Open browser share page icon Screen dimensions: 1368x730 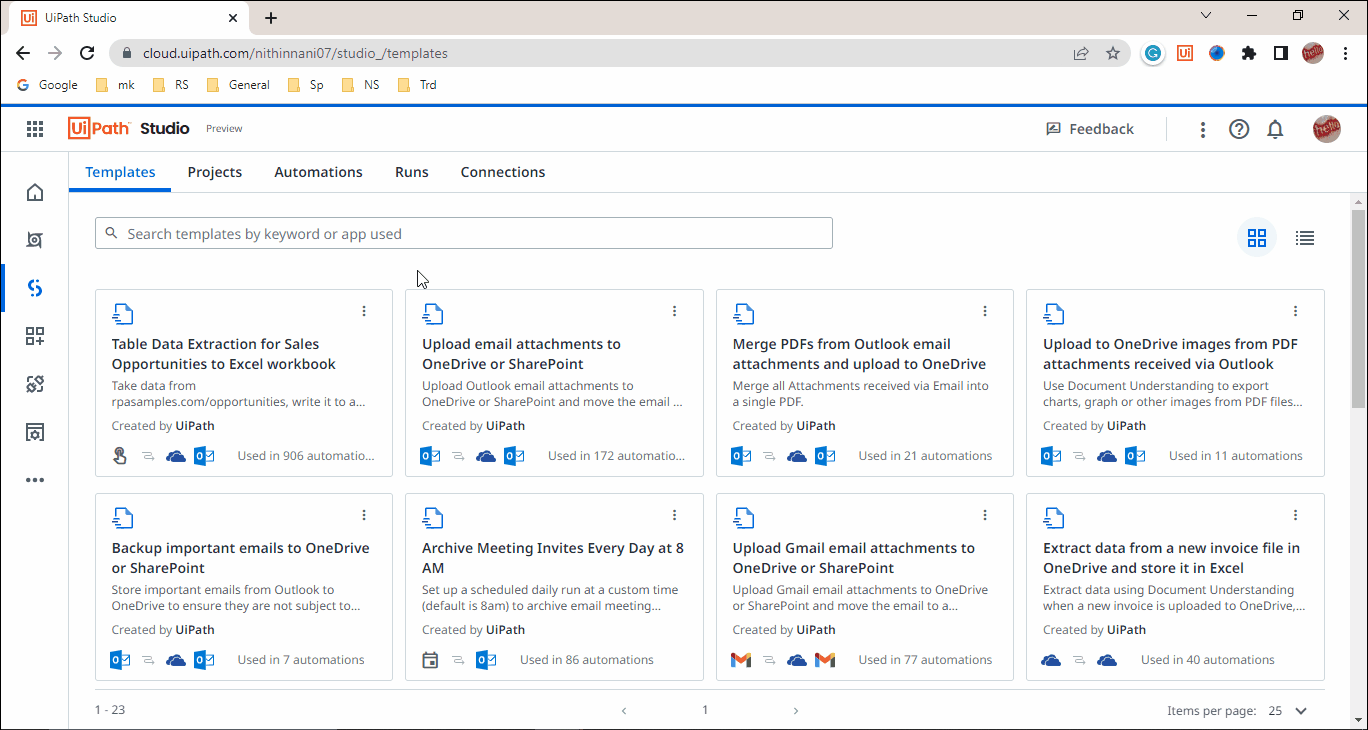coord(1081,53)
